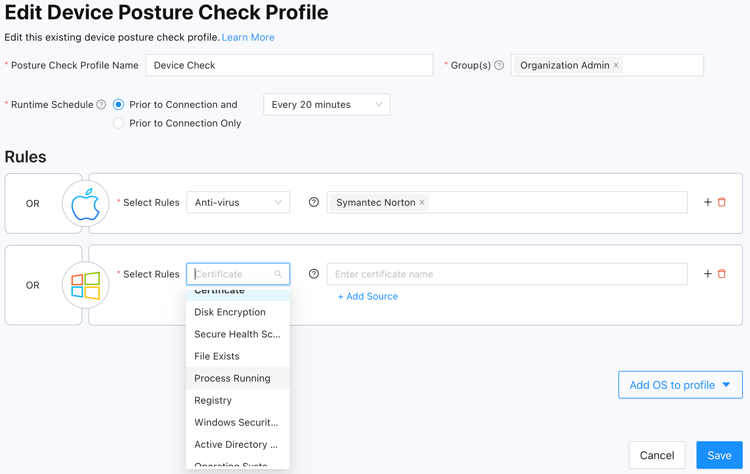The height and width of the screenshot is (474, 750).
Task: Click help icon next to Runtime Schedule
Action: [x=101, y=105]
